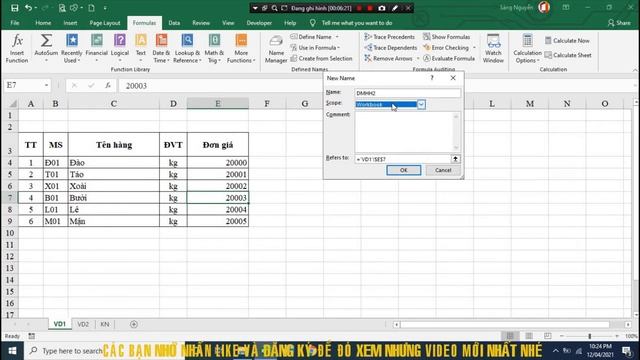The width and height of the screenshot is (640, 360).
Task: Click the new sheet plus icon
Action: [133, 324]
